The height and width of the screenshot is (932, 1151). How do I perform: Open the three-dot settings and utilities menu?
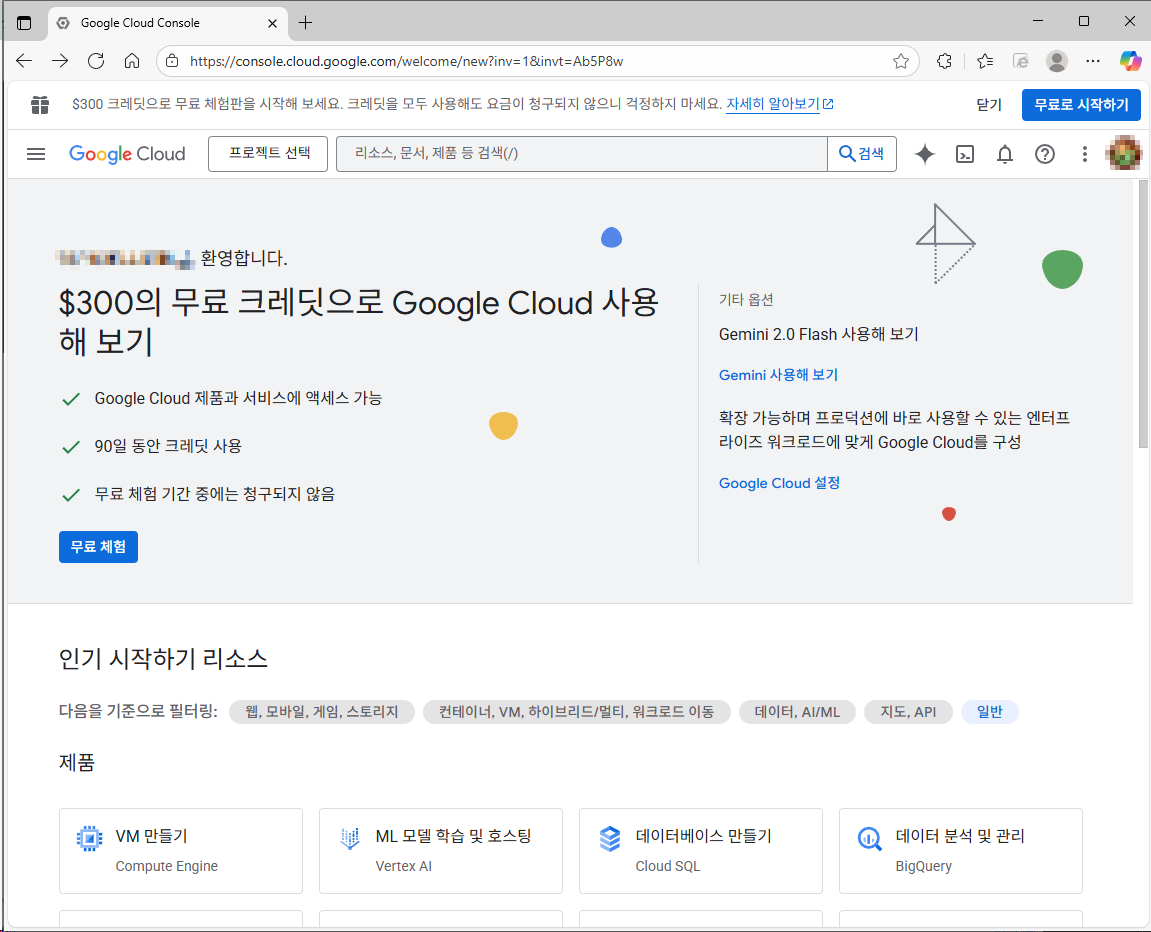(1084, 154)
